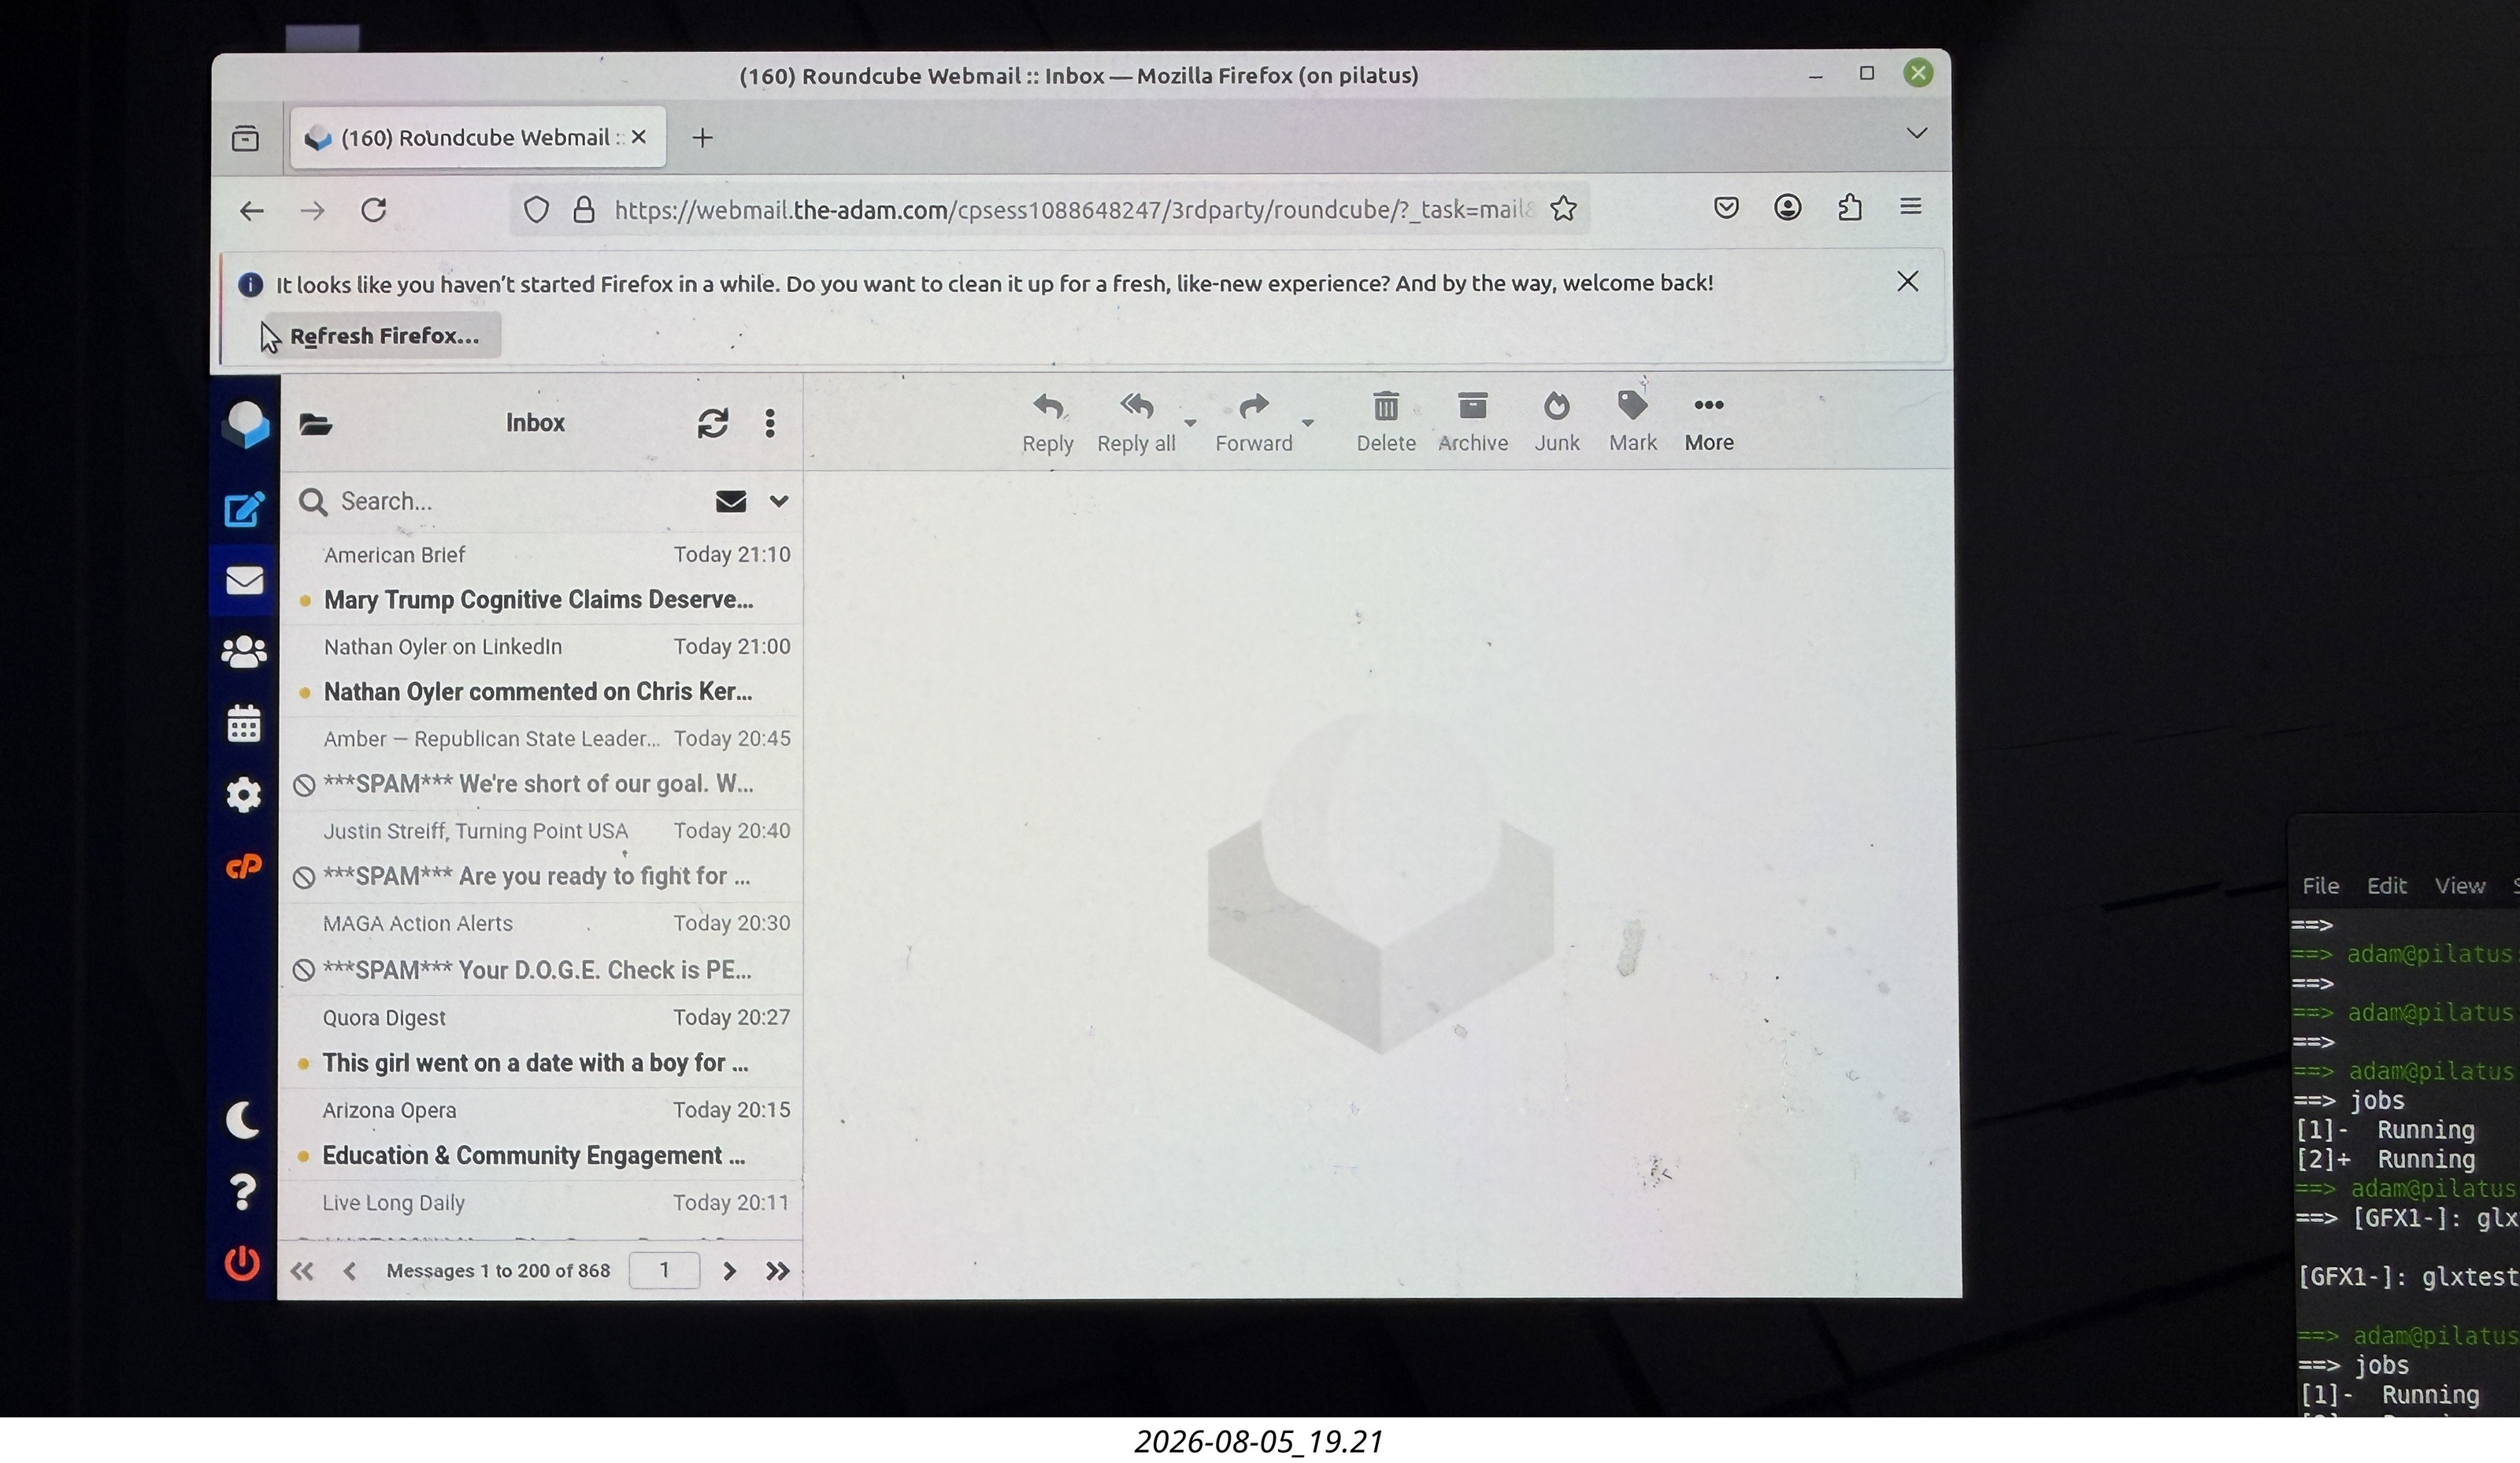Screen dimensions: 2520x1463
Task: Close the Roundcube Webmail tab
Action: click(639, 137)
